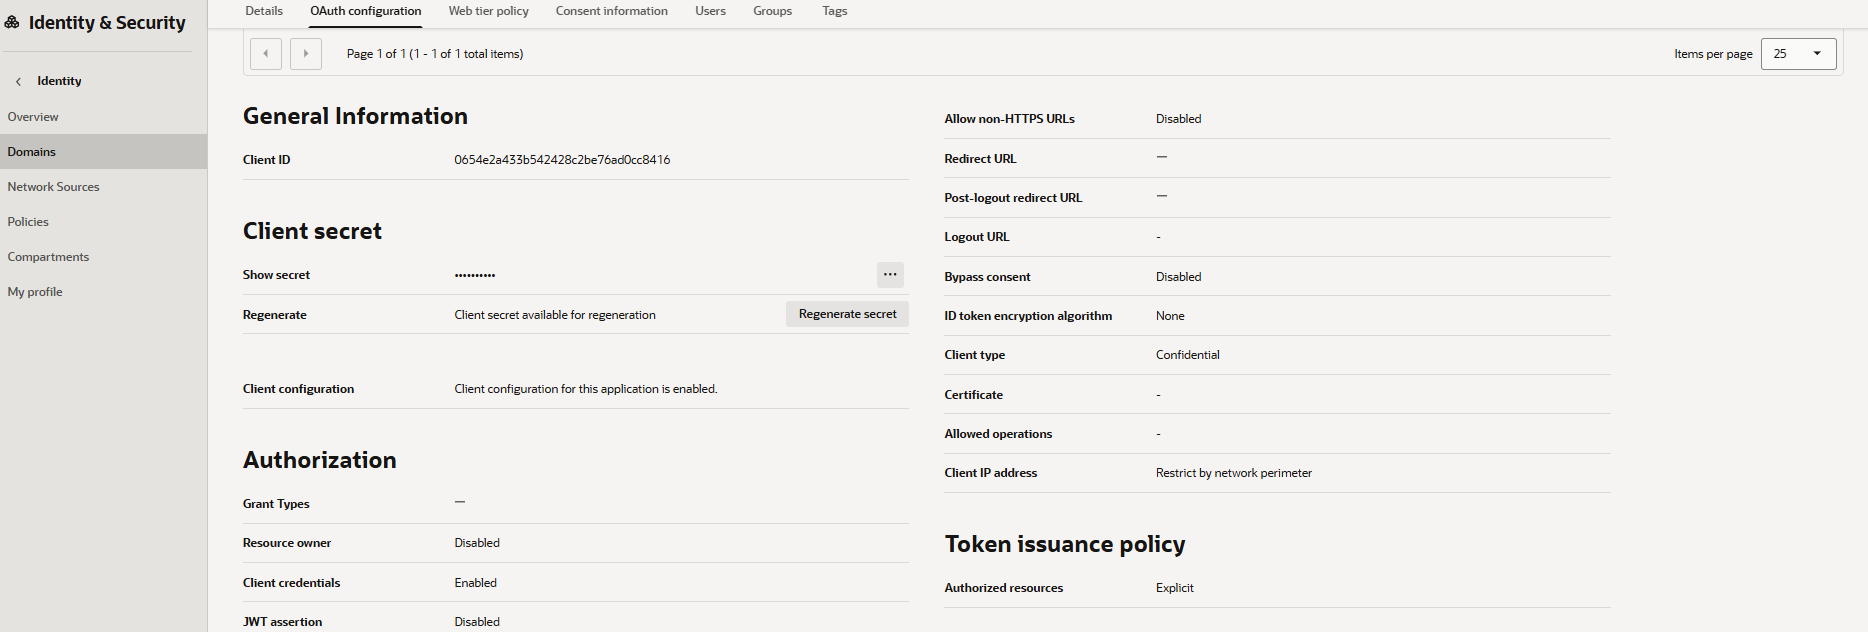Open the Web tier policy tab
1868x632 pixels.
(x=488, y=11)
